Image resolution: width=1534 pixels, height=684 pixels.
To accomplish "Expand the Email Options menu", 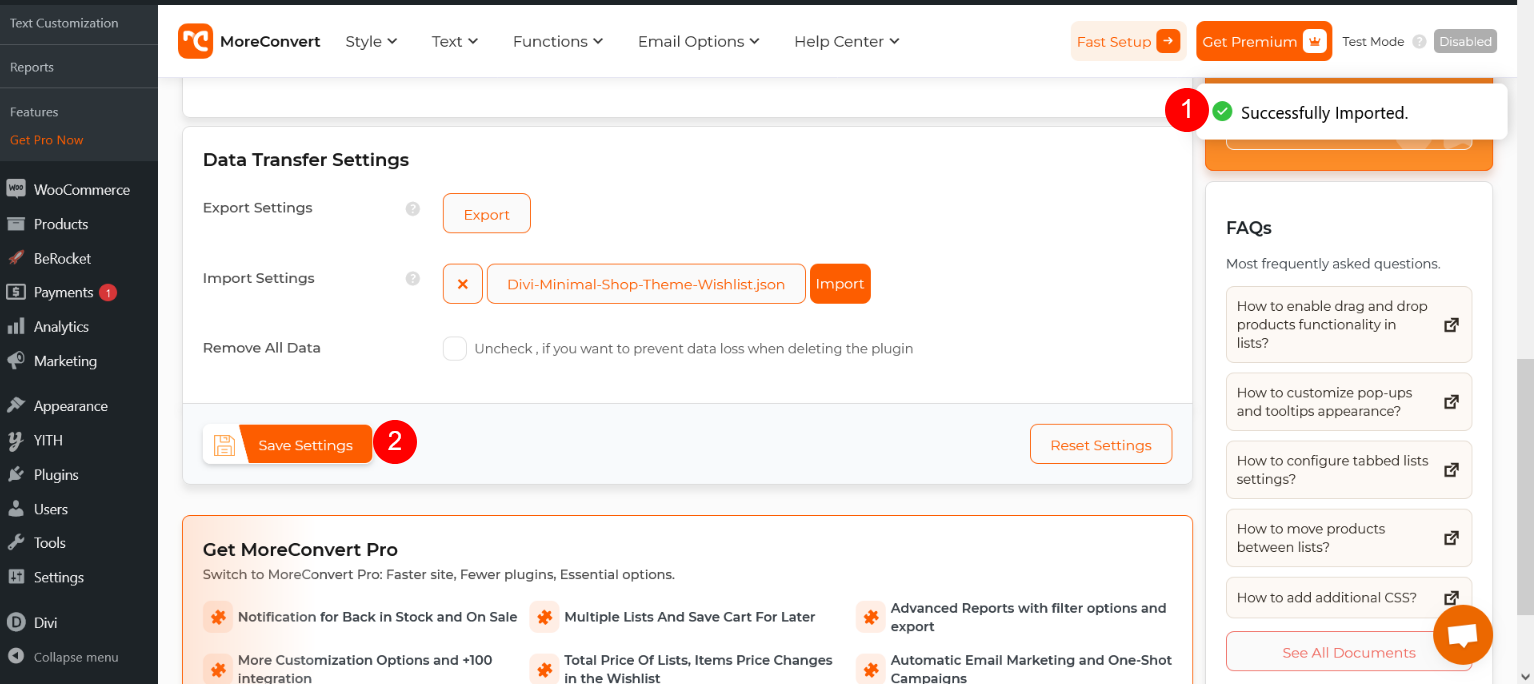I will click(699, 41).
